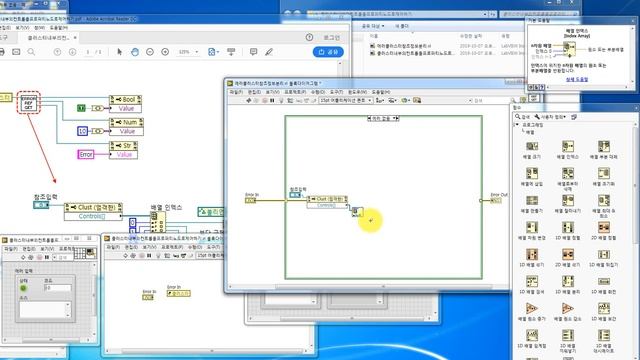Toggle the green status LED in front panel

23,288
